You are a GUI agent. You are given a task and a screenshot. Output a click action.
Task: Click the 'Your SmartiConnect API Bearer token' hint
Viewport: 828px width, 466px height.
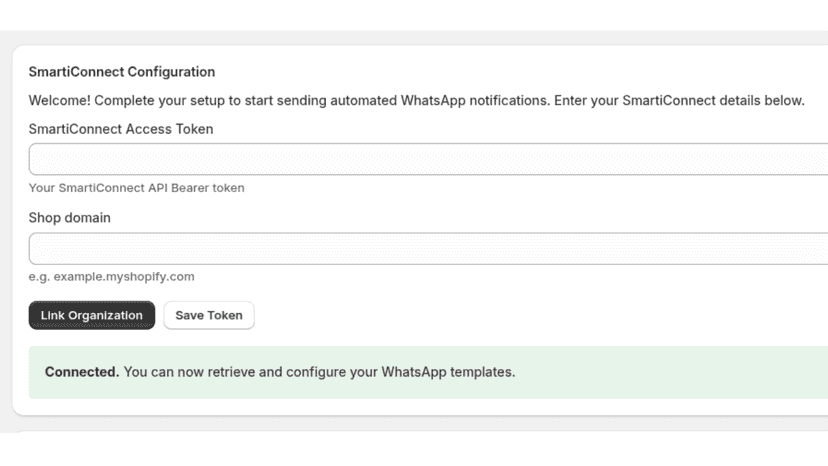[136, 188]
